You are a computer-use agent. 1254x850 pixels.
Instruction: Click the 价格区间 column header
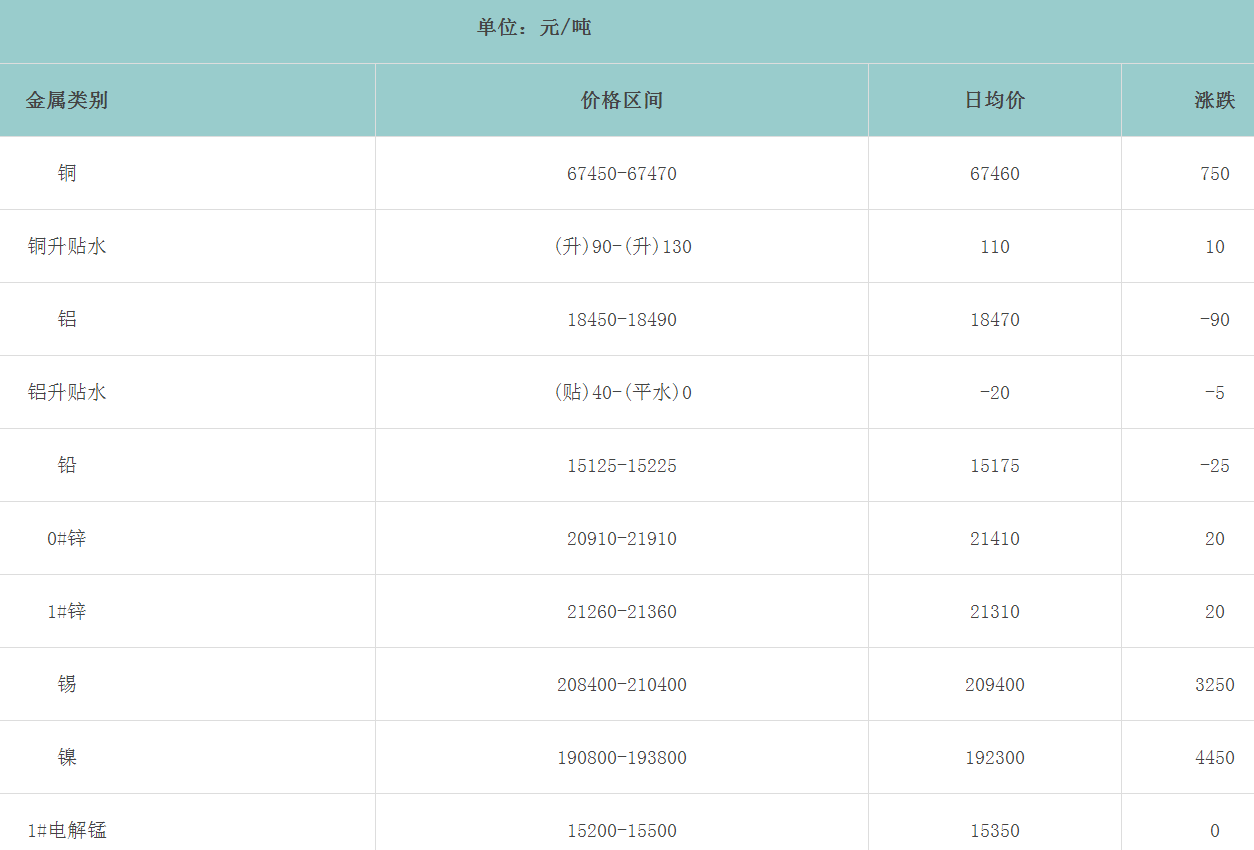coord(622,101)
